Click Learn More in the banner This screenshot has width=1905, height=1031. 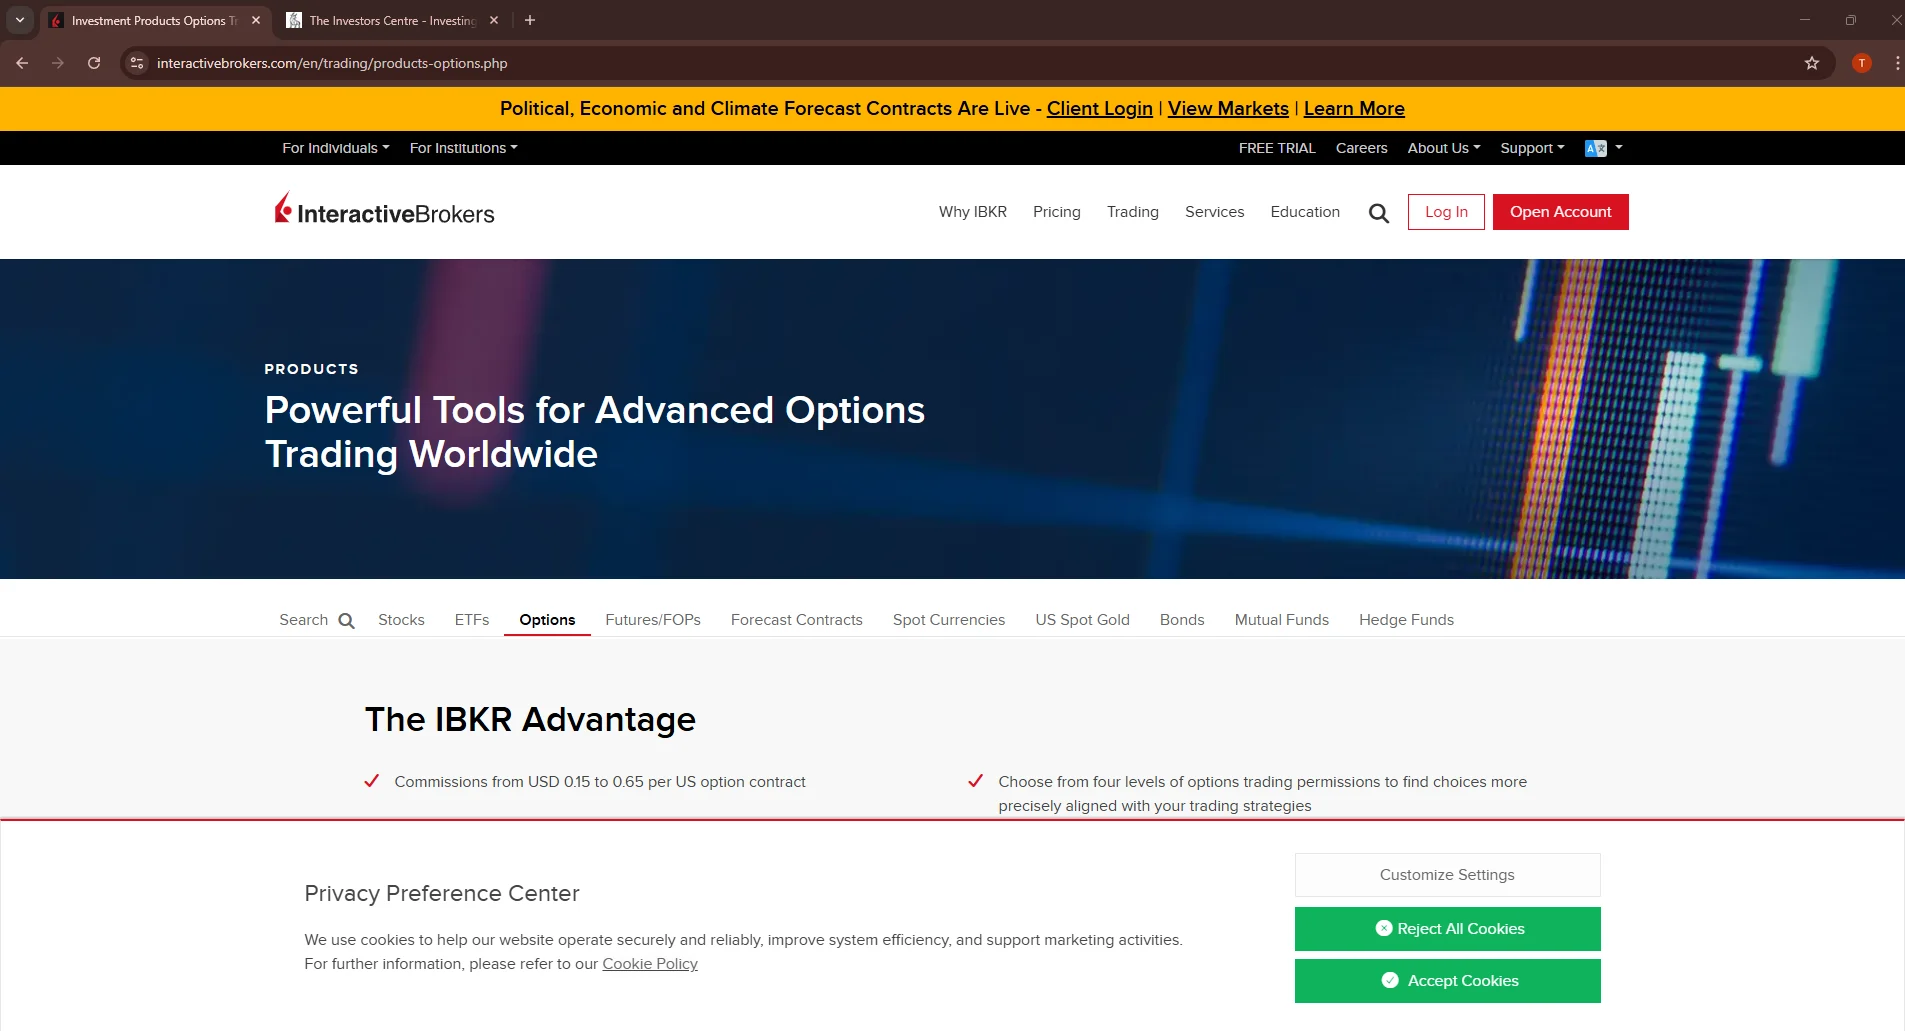click(x=1354, y=108)
